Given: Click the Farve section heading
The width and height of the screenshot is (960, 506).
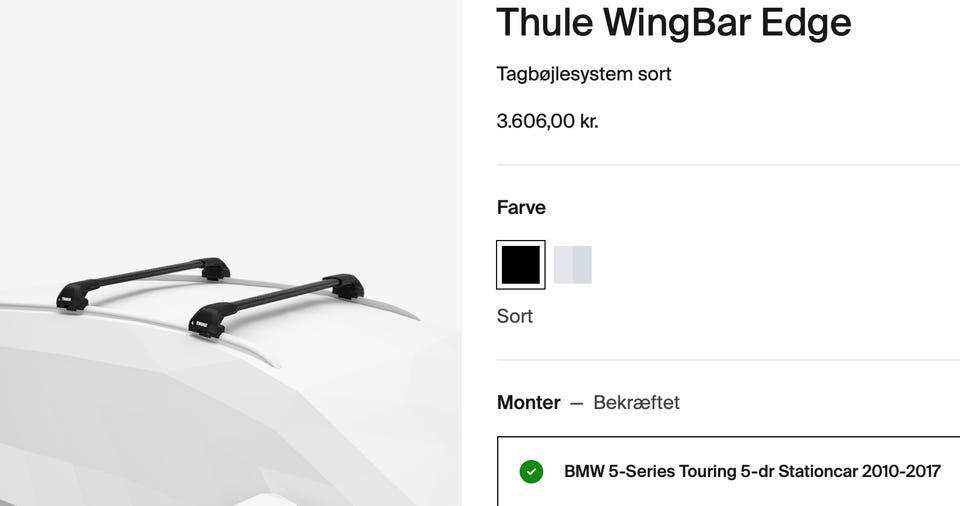Looking at the screenshot, I should tap(521, 207).
